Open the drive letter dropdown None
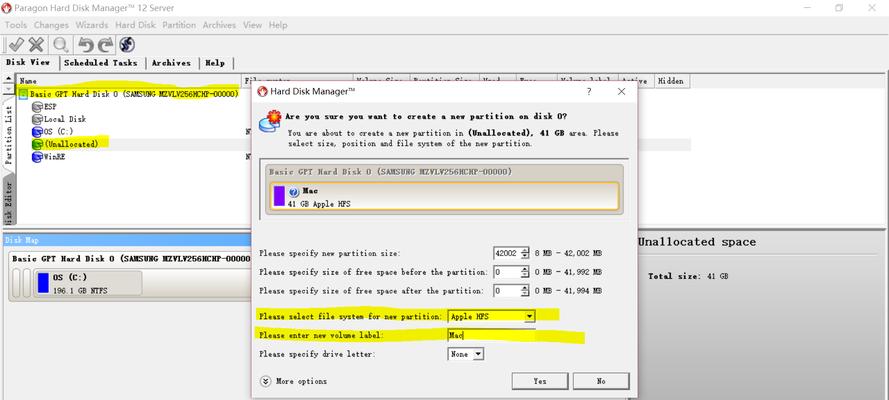The height and width of the screenshot is (400, 889). tap(478, 354)
